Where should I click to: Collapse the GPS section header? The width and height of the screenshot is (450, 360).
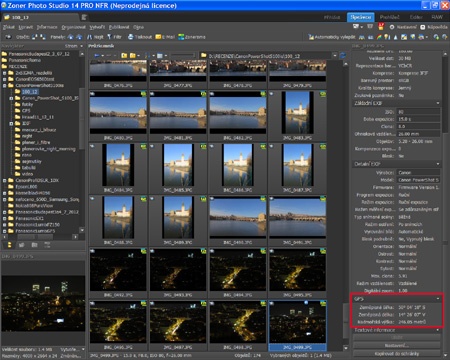pyautogui.click(x=397, y=299)
